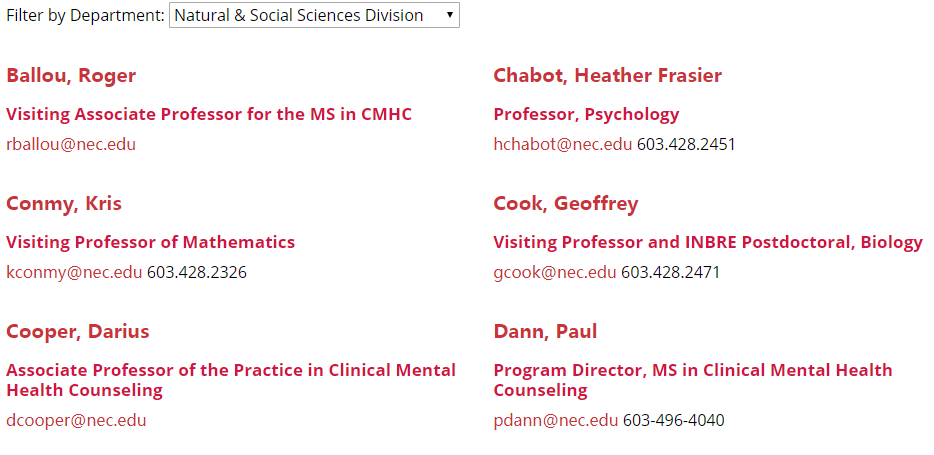Open Roger Ballou's profile name link
Screen dimensions: 934x455
(71, 76)
